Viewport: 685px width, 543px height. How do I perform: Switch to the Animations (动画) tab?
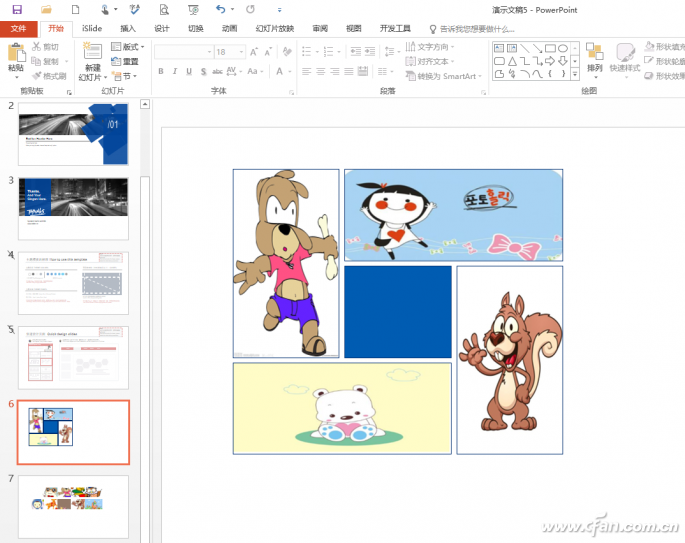coord(229,28)
